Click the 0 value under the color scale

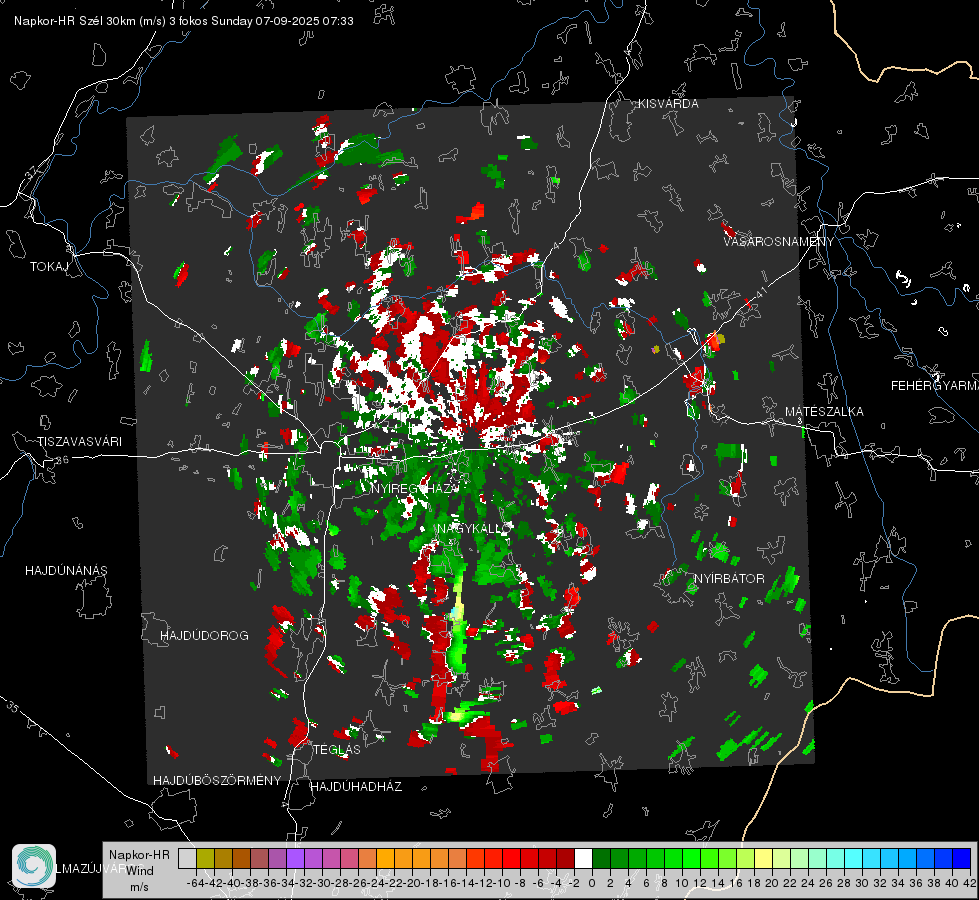click(592, 883)
